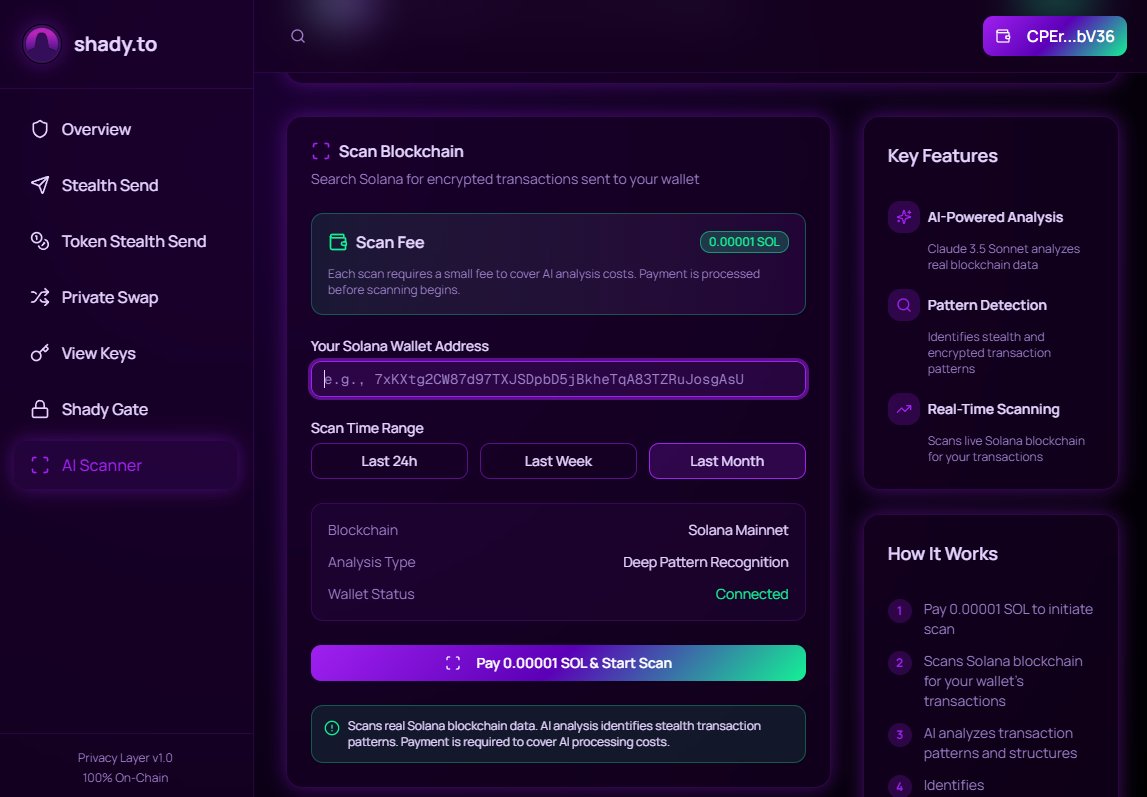Click 100% On-Chain footer text
This screenshot has width=1147, height=797.
pos(125,778)
